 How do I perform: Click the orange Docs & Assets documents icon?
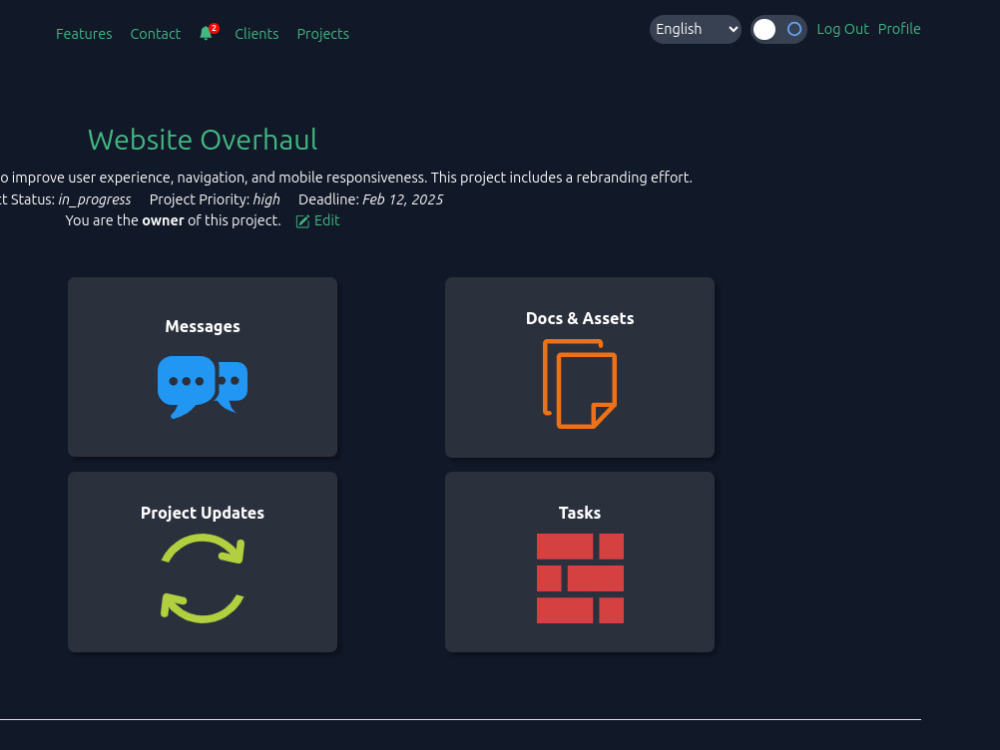click(580, 384)
